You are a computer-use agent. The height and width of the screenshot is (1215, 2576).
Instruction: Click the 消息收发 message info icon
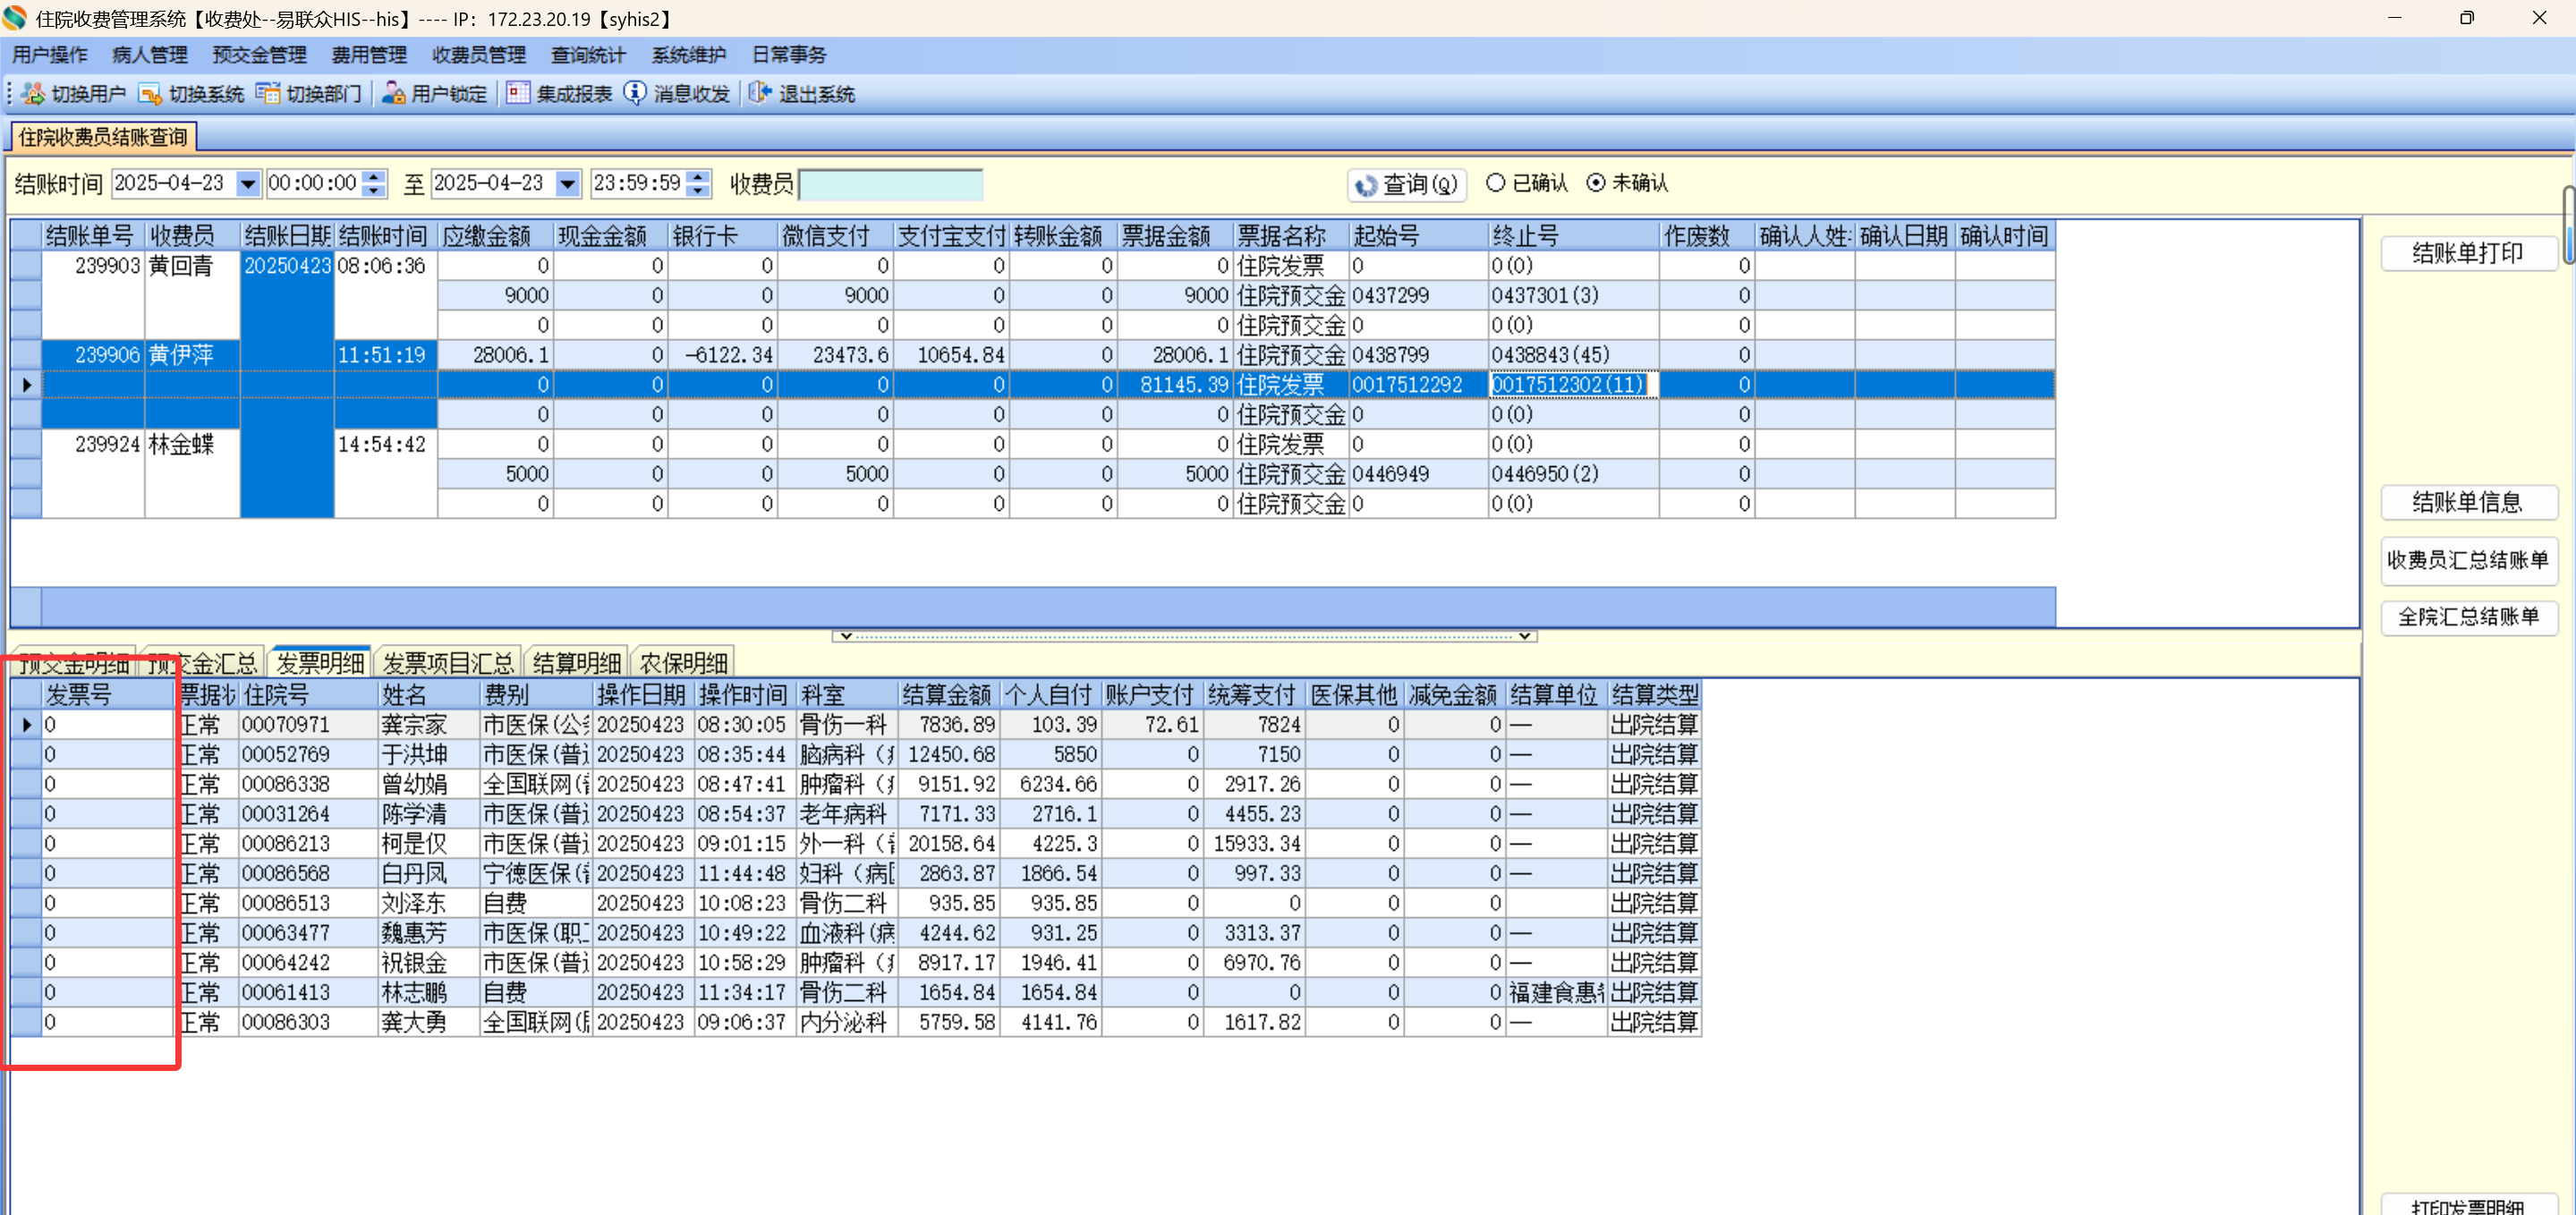[635, 93]
